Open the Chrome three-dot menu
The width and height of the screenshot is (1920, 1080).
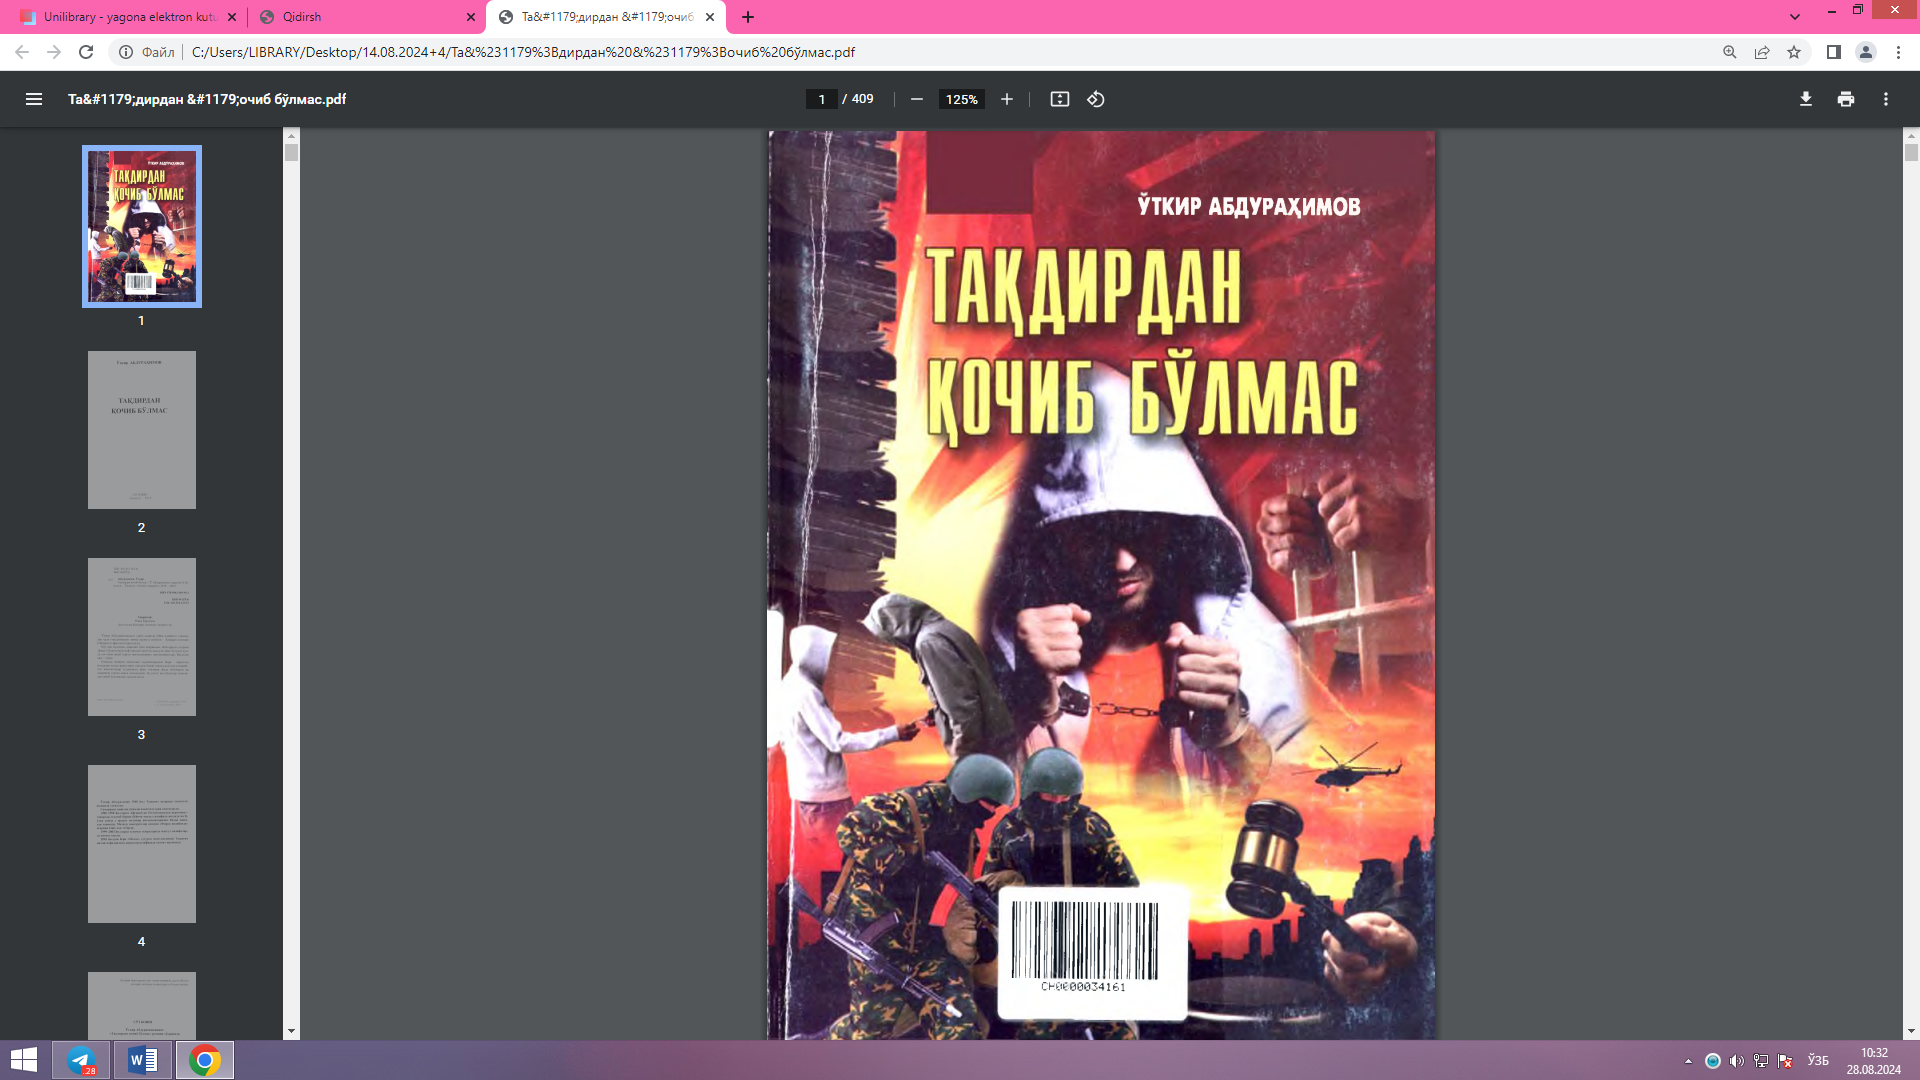tap(1898, 52)
